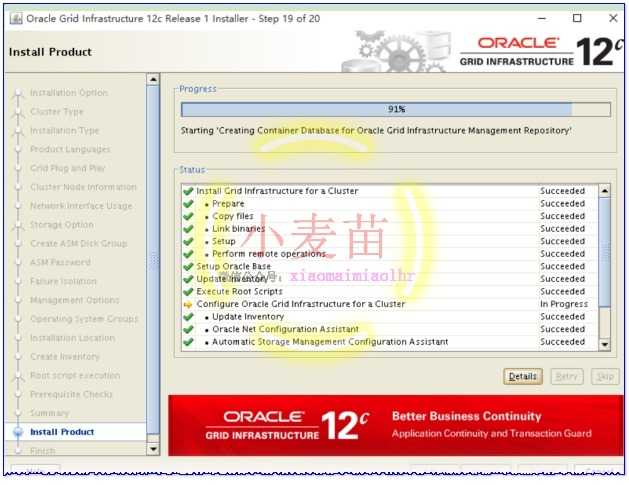Select the highlighted Install Product step

point(62,432)
